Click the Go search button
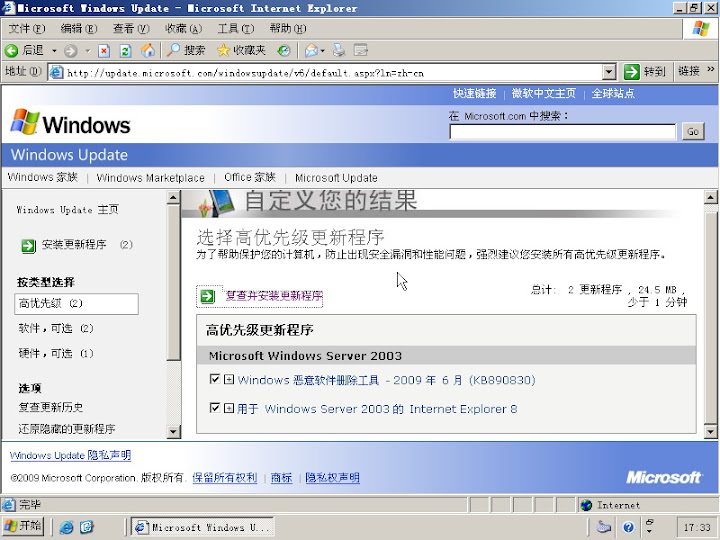 [x=693, y=132]
